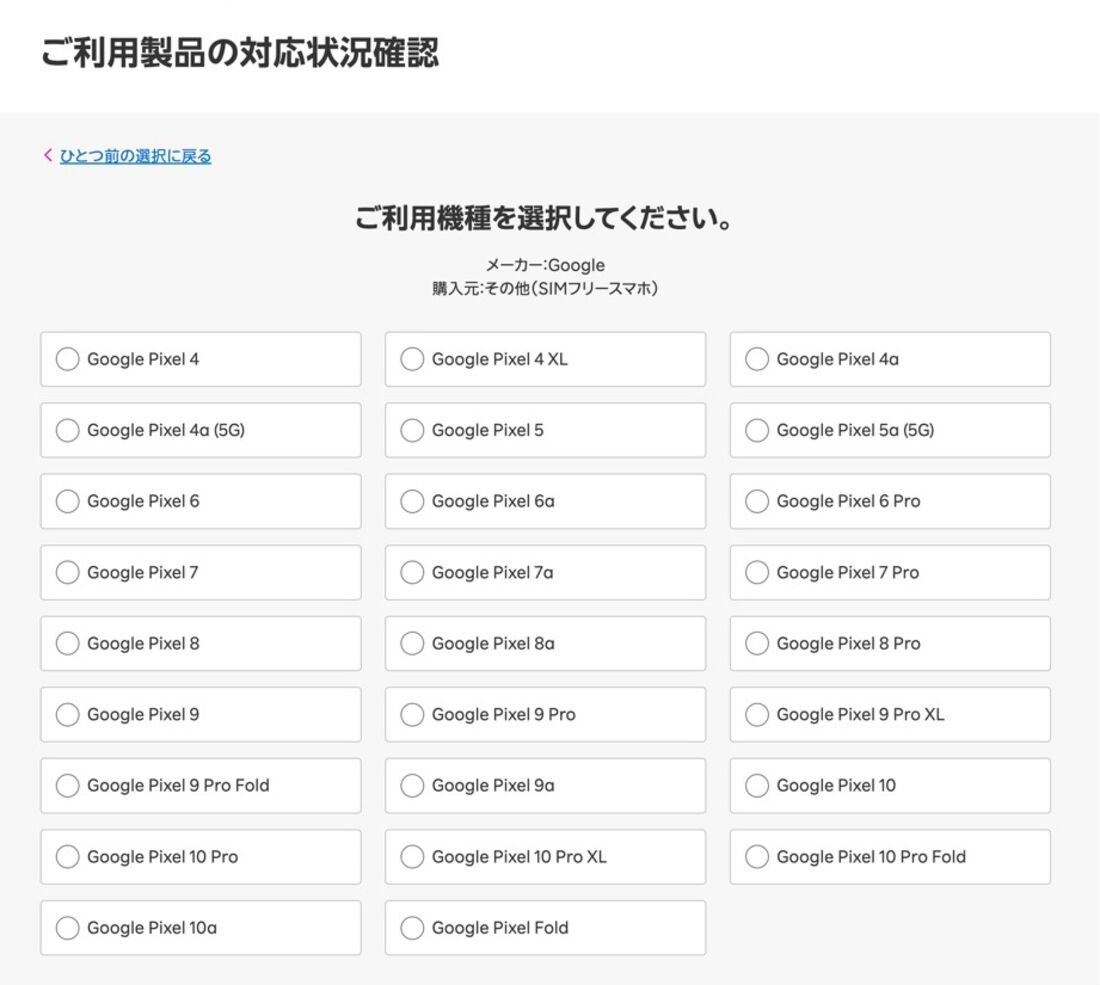This screenshot has height=985, width=1100.
Task: Pick Google Pixel 10 Pro XL
Action: click(545, 857)
